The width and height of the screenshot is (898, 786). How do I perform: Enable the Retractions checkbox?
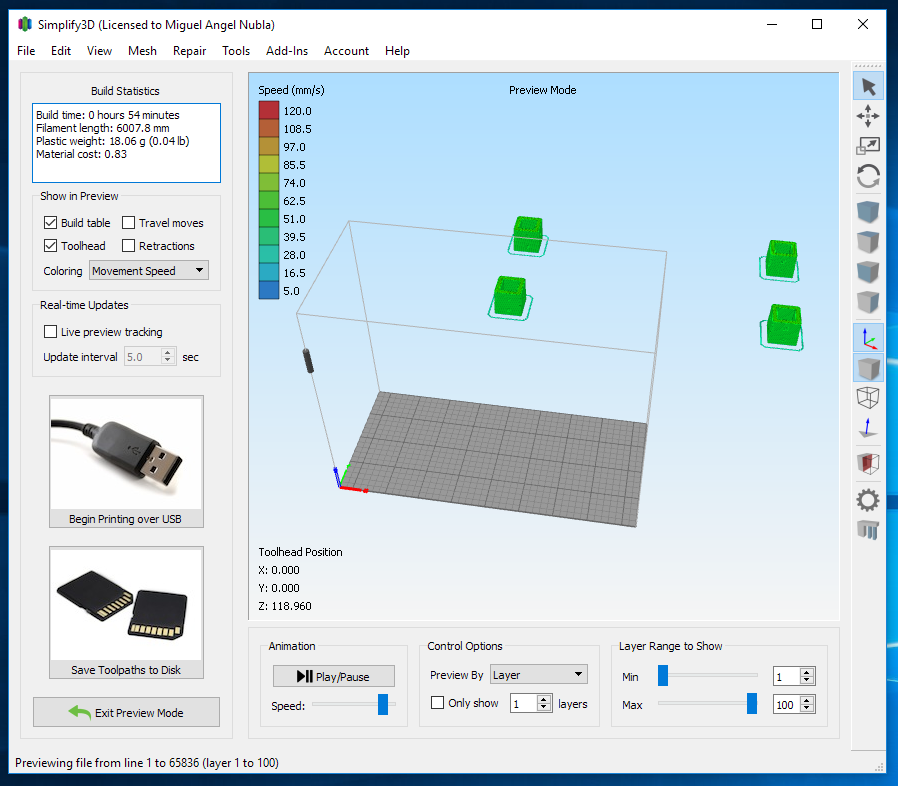tap(128, 245)
